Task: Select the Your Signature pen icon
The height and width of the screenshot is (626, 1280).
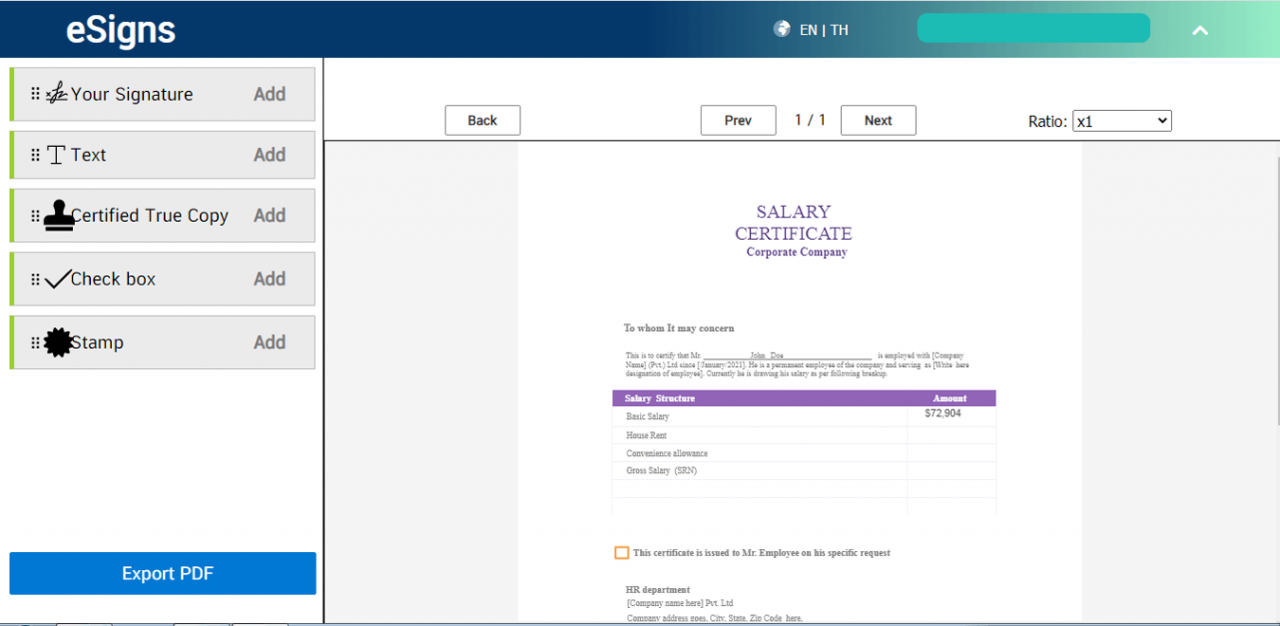Action: (x=56, y=92)
